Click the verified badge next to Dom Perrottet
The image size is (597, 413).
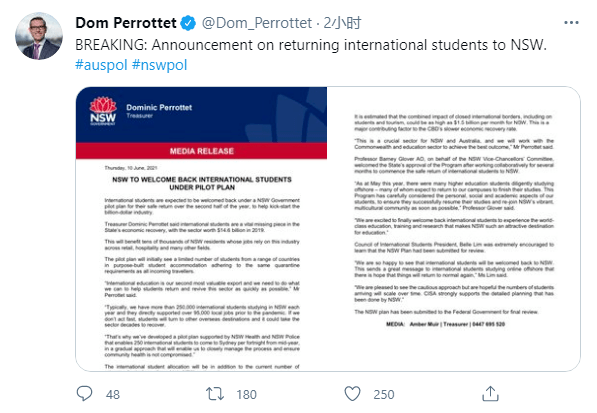[x=188, y=23]
